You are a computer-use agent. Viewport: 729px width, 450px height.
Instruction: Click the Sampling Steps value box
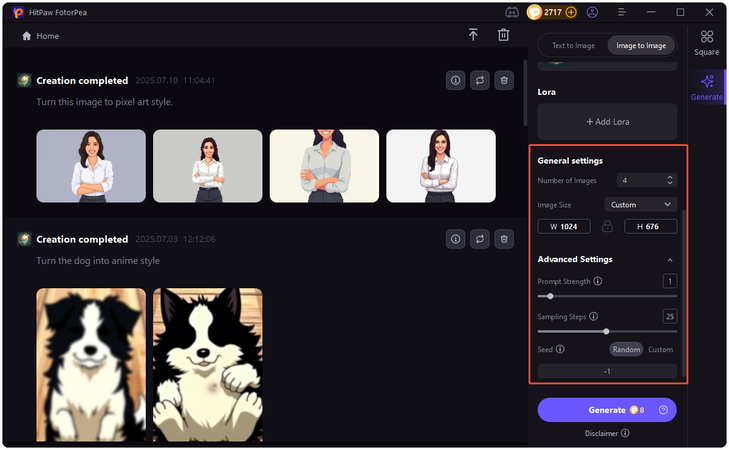click(x=670, y=317)
